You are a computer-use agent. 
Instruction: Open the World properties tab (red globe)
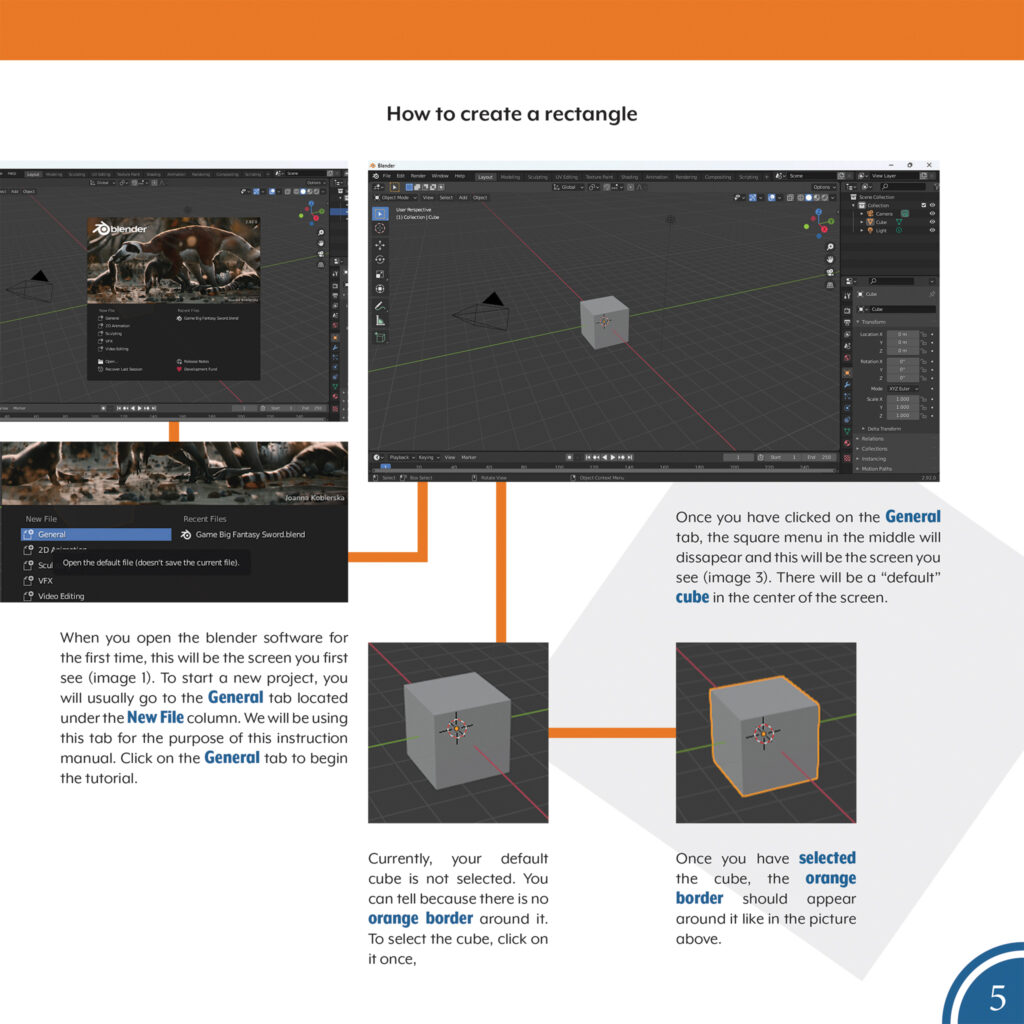847,359
